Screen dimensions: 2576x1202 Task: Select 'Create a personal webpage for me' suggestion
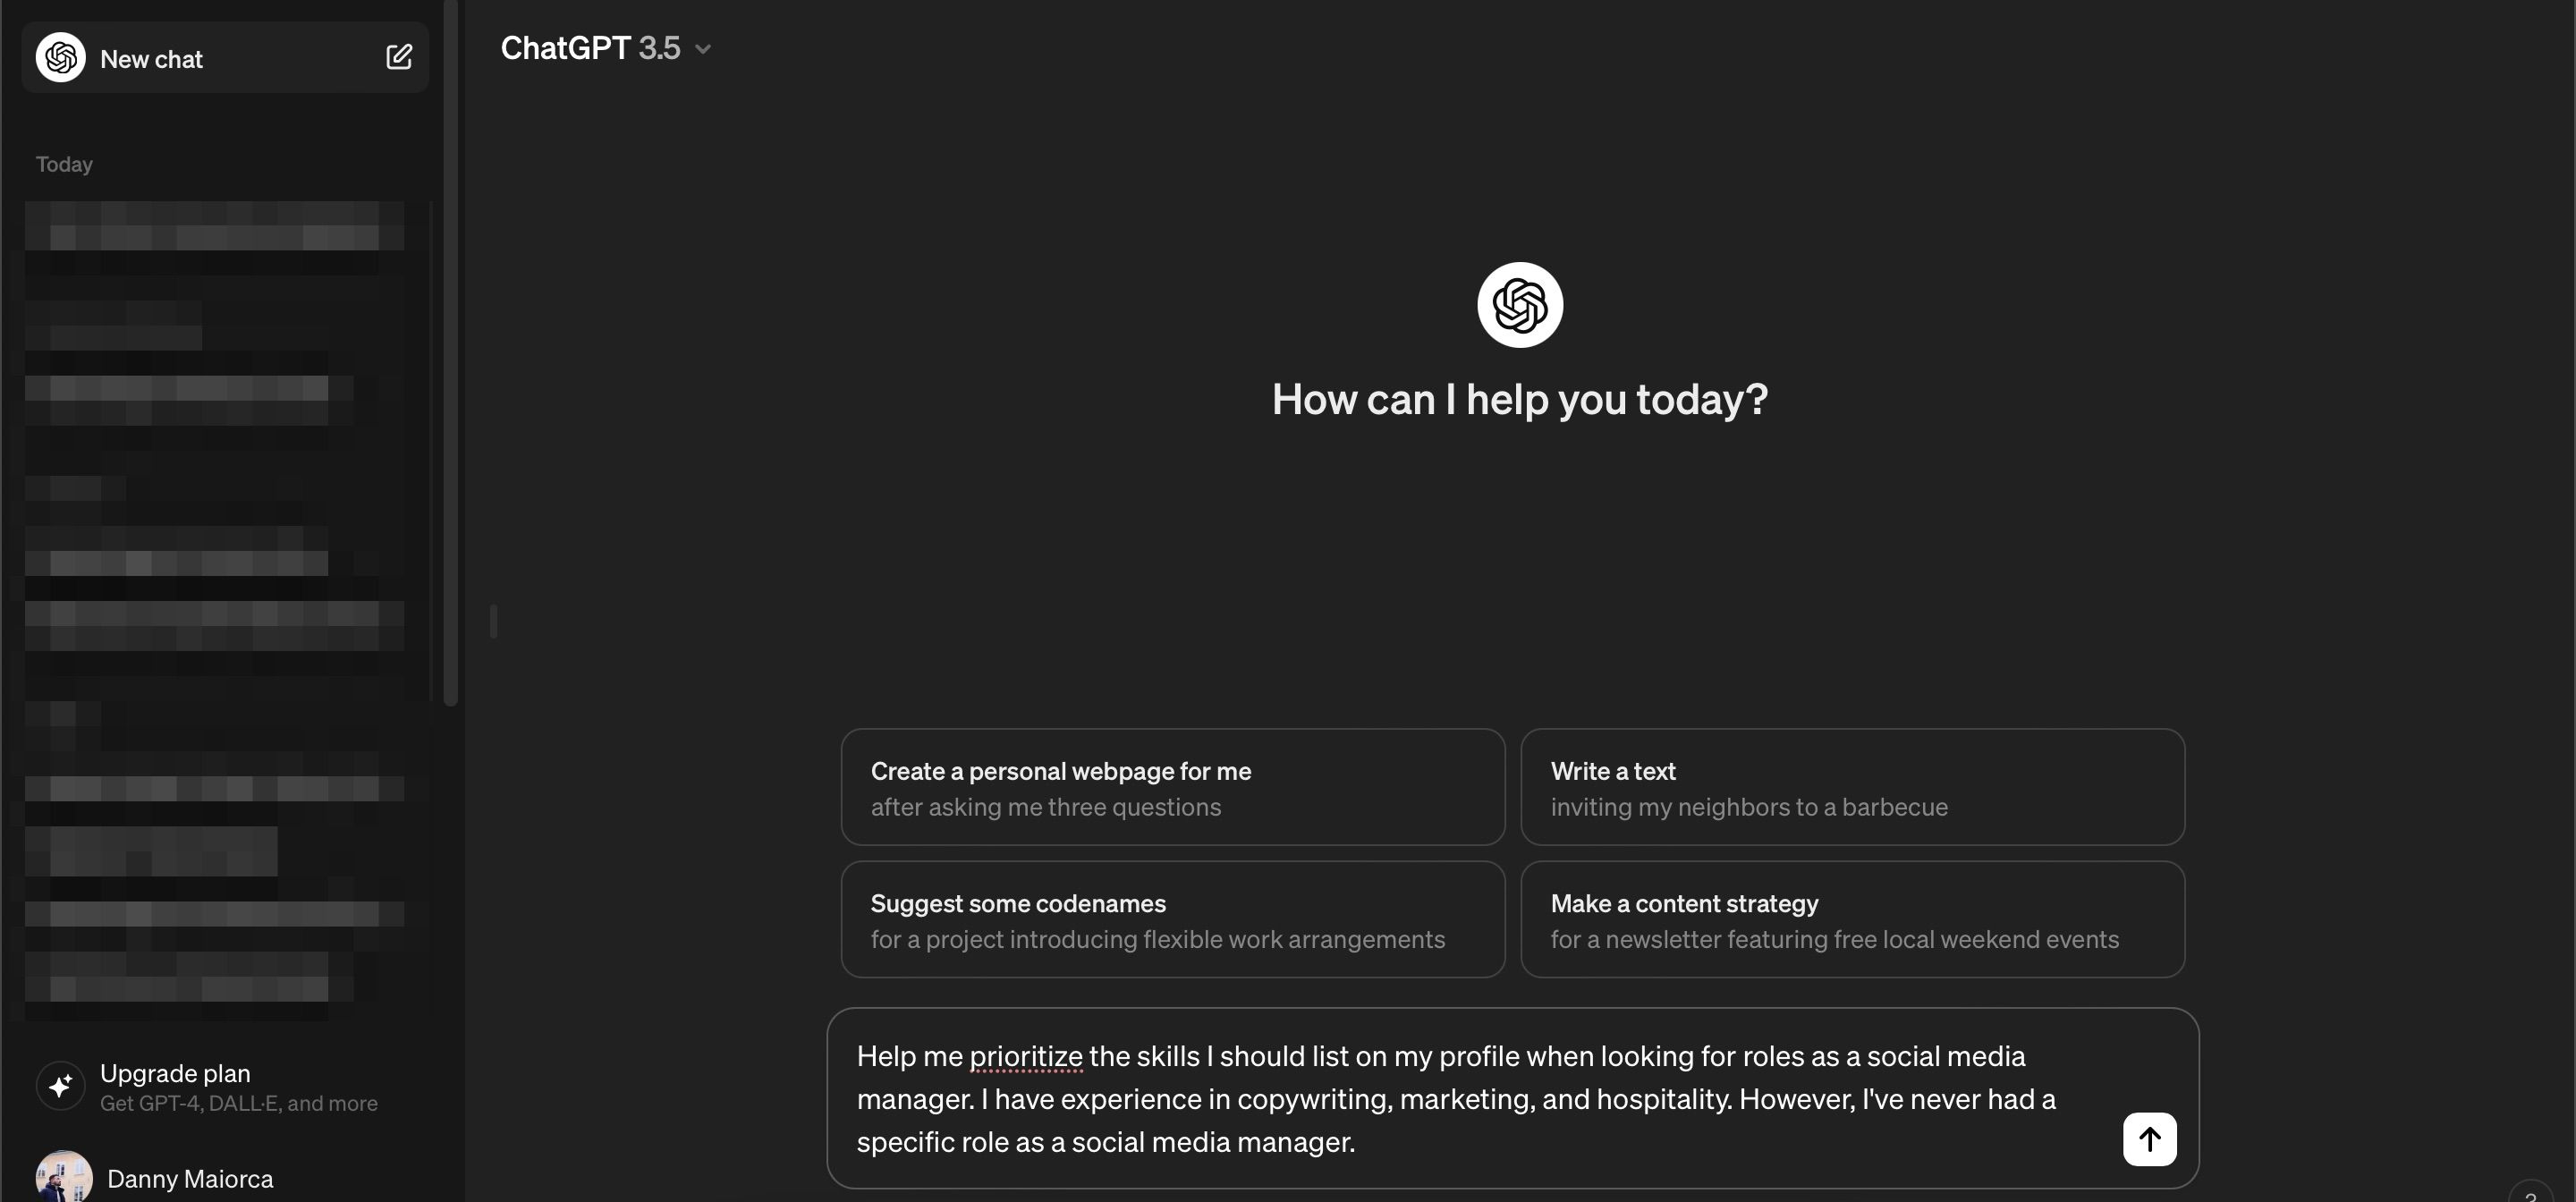tap(1173, 787)
